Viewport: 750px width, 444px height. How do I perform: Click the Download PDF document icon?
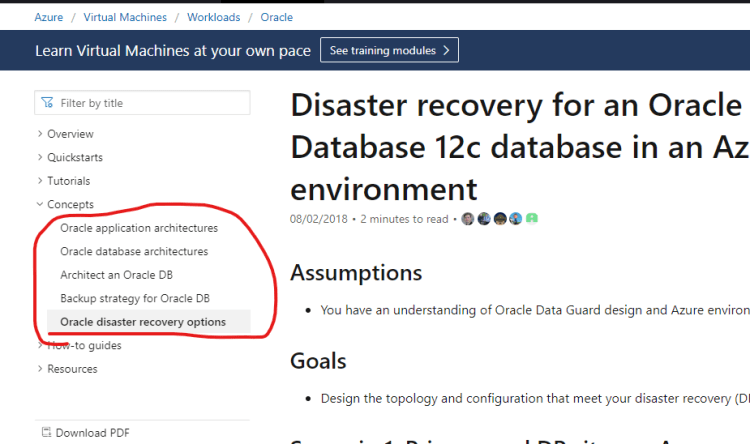pyautogui.click(x=46, y=433)
